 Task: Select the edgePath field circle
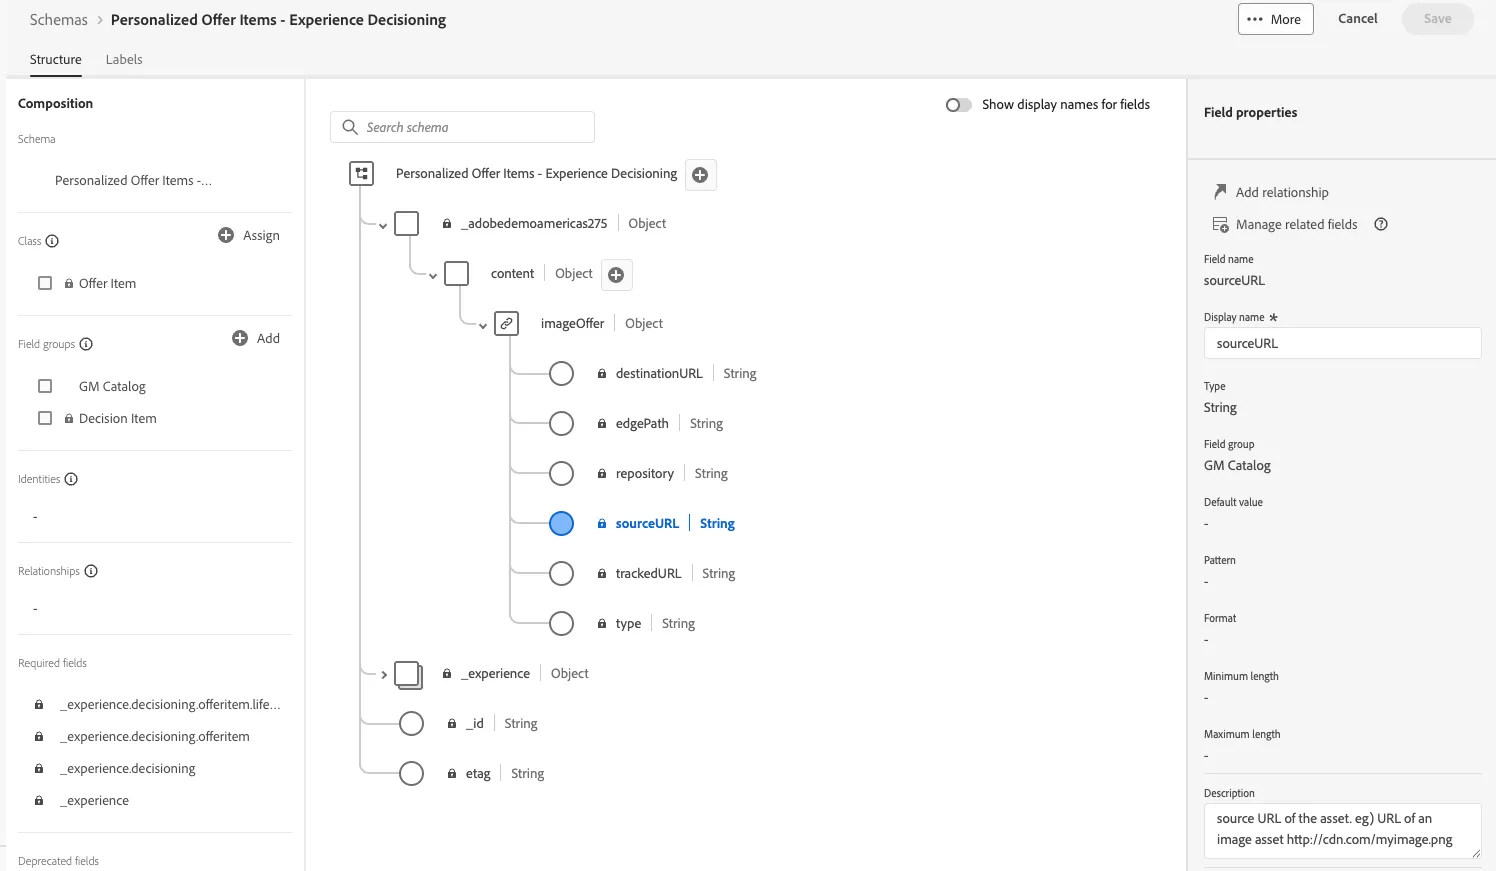pyautogui.click(x=562, y=424)
